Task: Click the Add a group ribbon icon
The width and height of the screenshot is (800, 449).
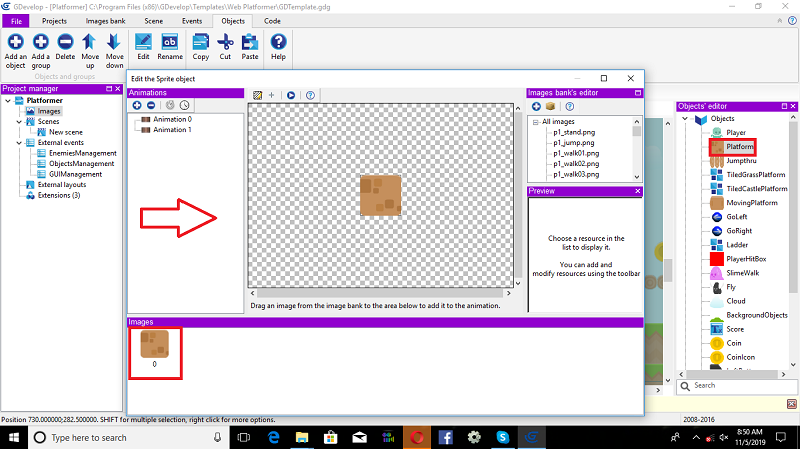Action: 41,42
